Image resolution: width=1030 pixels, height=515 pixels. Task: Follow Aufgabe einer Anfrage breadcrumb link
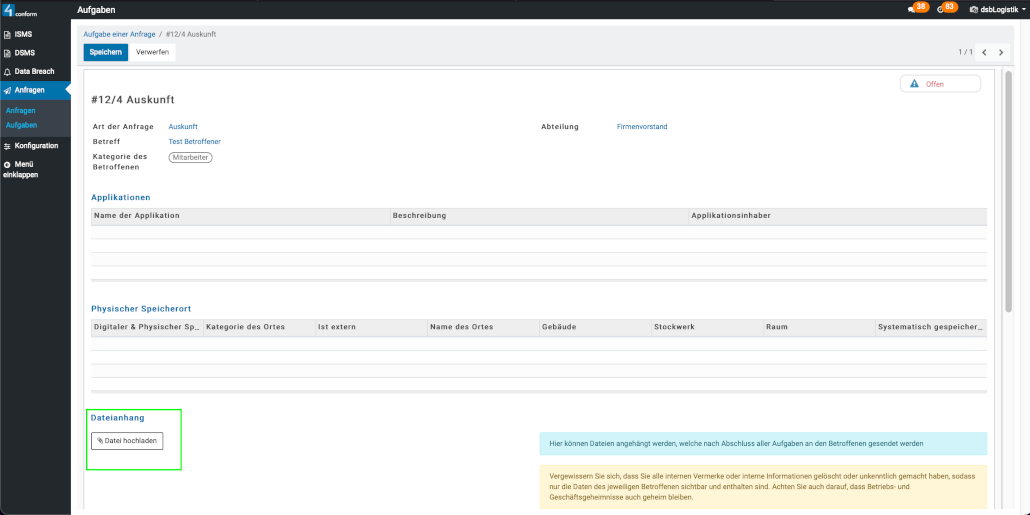[119, 34]
